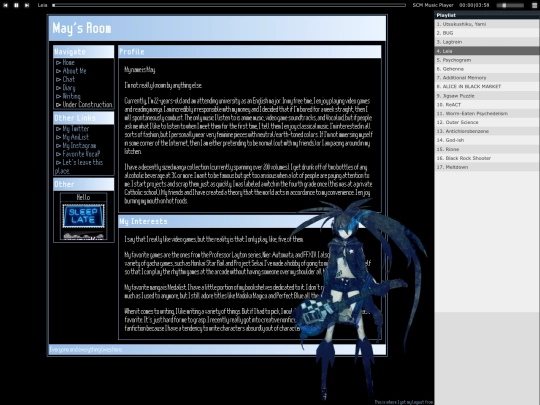Visit the Writing page
Image resolution: width=540 pixels, height=405 pixels.
point(71,96)
